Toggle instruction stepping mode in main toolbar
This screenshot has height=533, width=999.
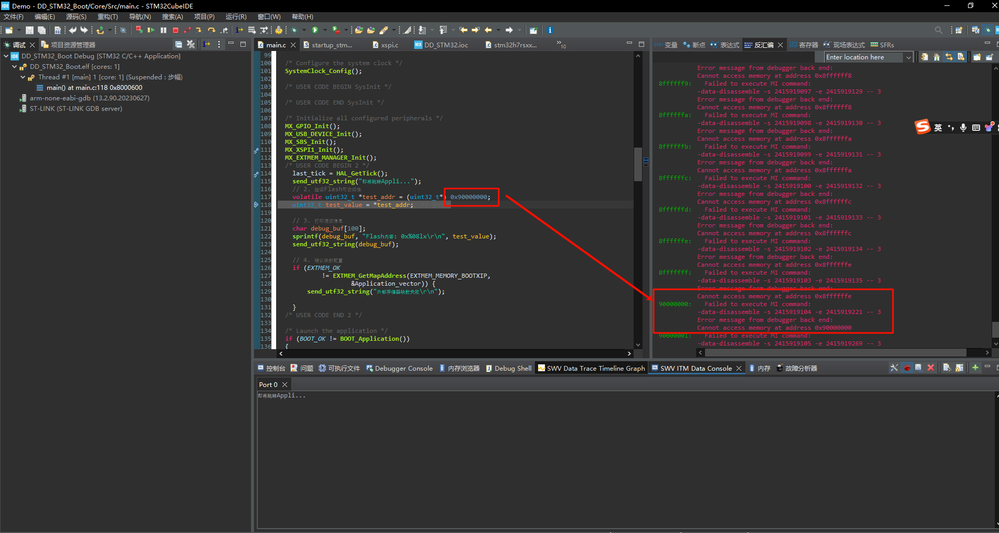tap(239, 30)
